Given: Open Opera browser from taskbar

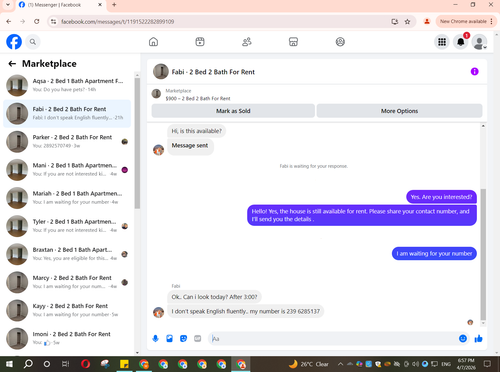Looking at the screenshot, I should coord(86,364).
